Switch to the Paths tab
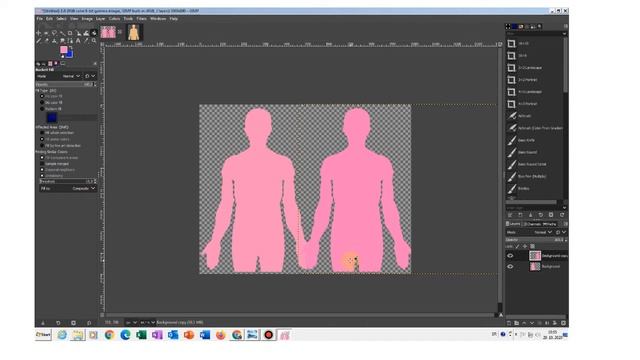The image size is (640, 360). [x=549, y=224]
